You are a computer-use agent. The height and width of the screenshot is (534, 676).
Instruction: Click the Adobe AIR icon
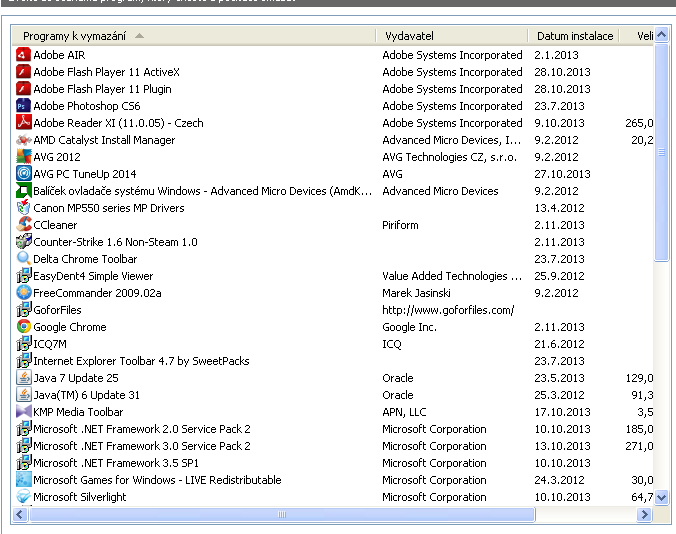click(x=23, y=55)
